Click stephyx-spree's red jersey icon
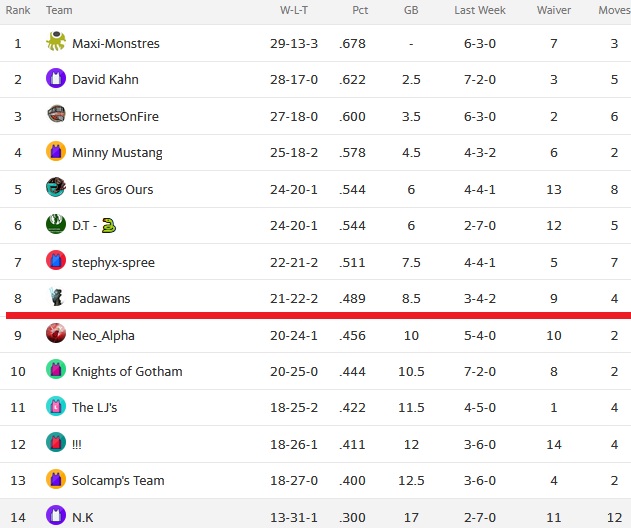Screen dimensions: 631x528 (56, 260)
